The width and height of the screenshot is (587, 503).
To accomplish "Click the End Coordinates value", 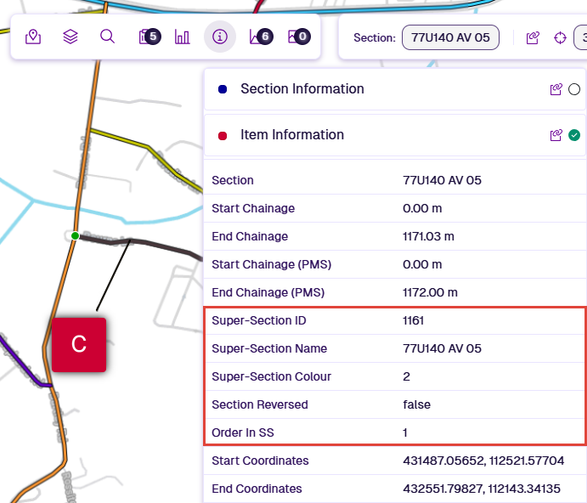I will 481,489.
